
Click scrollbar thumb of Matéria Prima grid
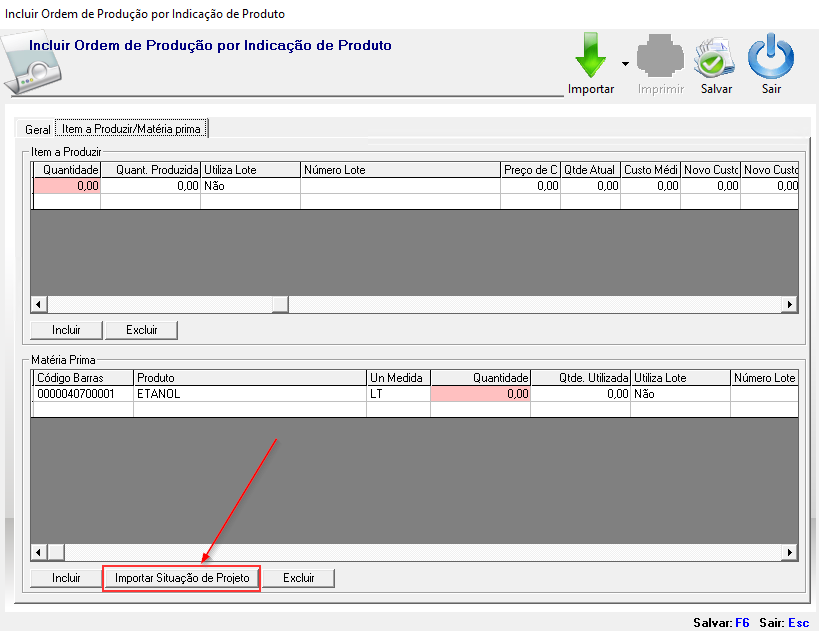point(56,552)
